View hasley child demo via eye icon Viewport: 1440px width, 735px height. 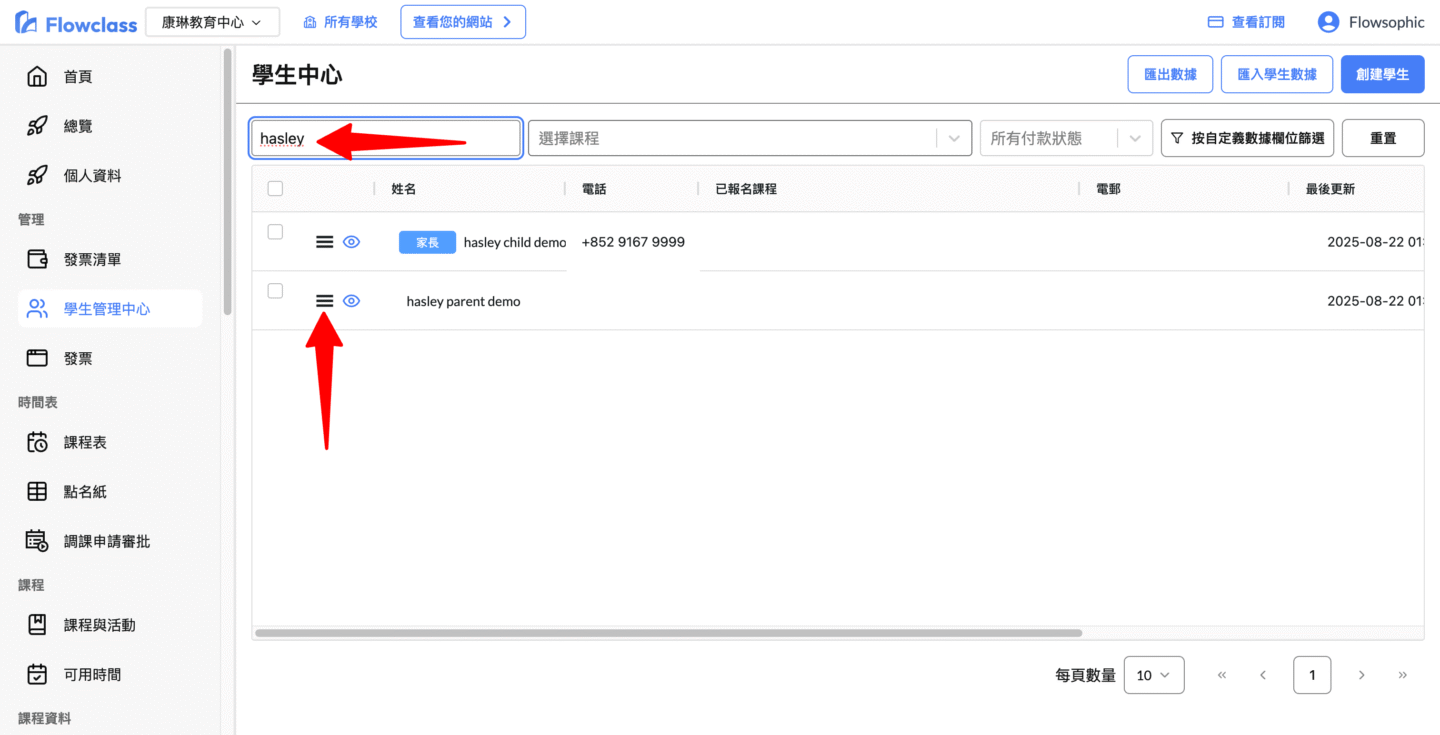coord(351,242)
